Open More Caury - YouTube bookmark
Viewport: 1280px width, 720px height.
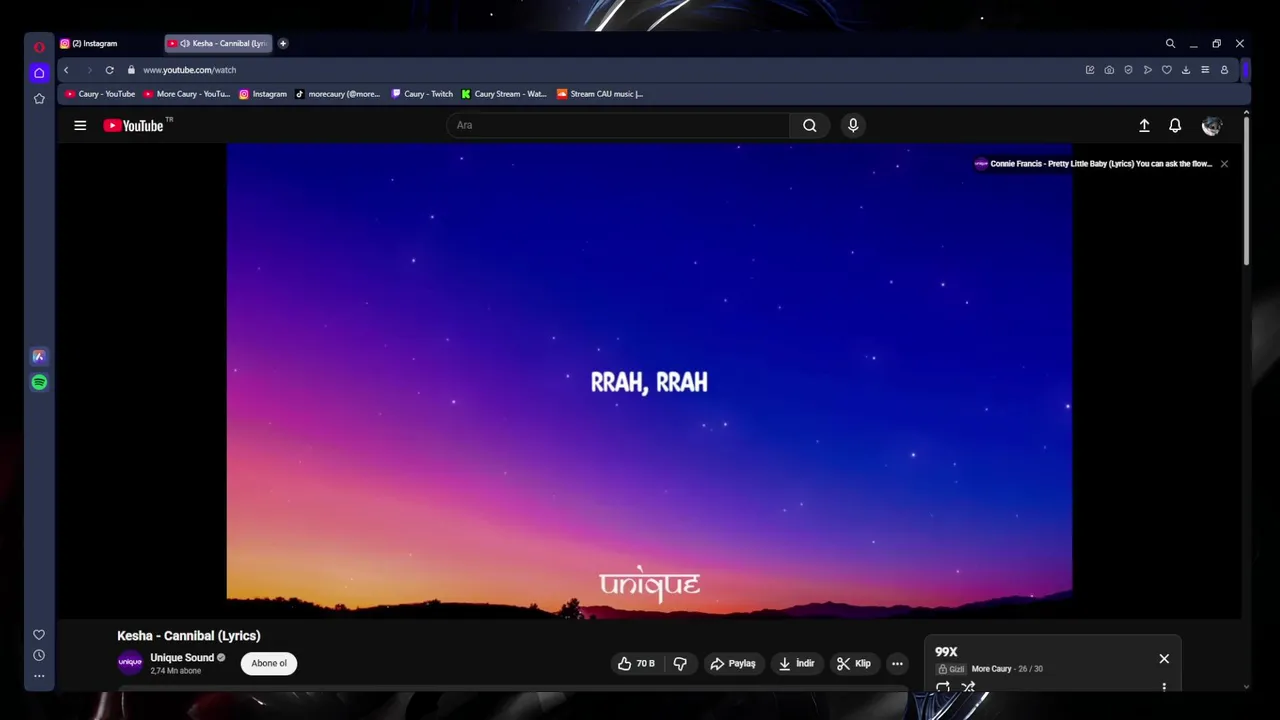187,94
